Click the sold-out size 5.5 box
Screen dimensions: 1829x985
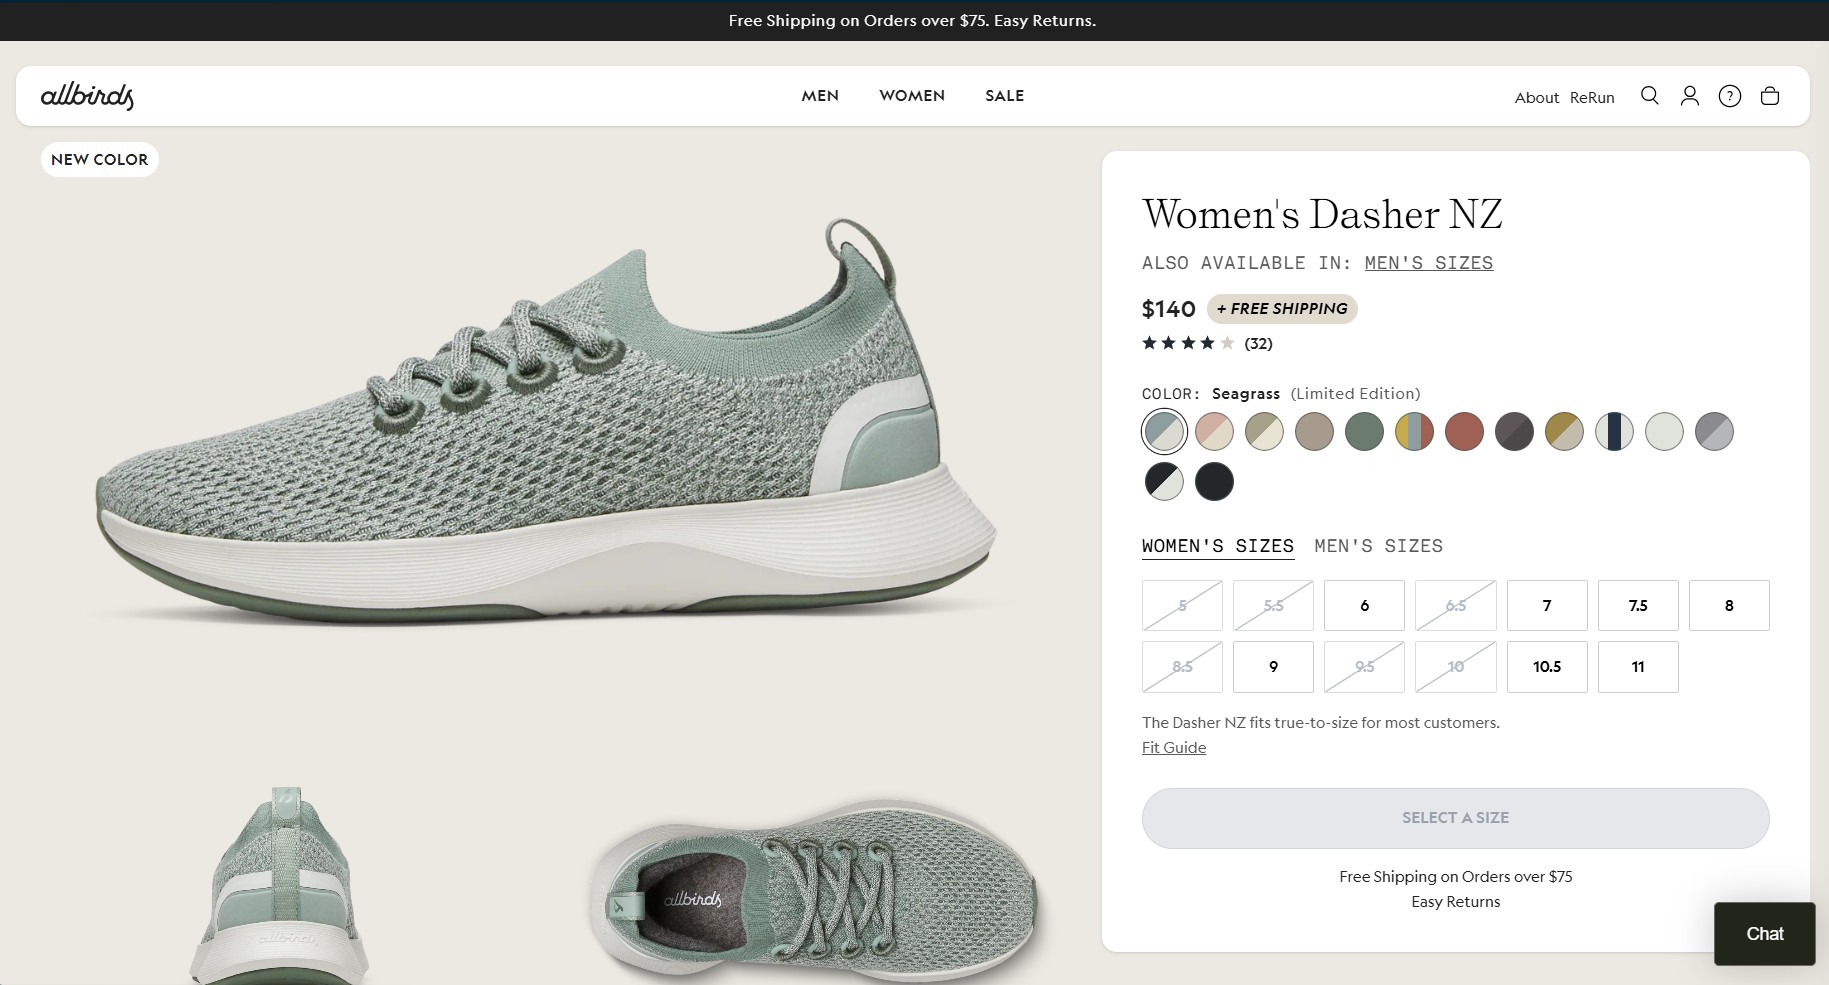(x=1273, y=606)
